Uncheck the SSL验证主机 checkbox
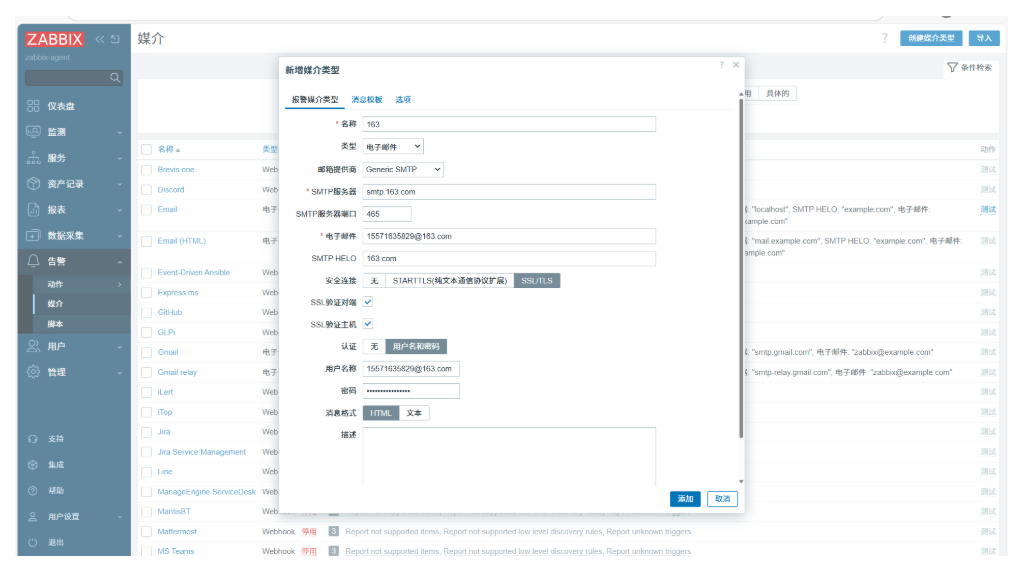1035x569 pixels. click(368, 324)
